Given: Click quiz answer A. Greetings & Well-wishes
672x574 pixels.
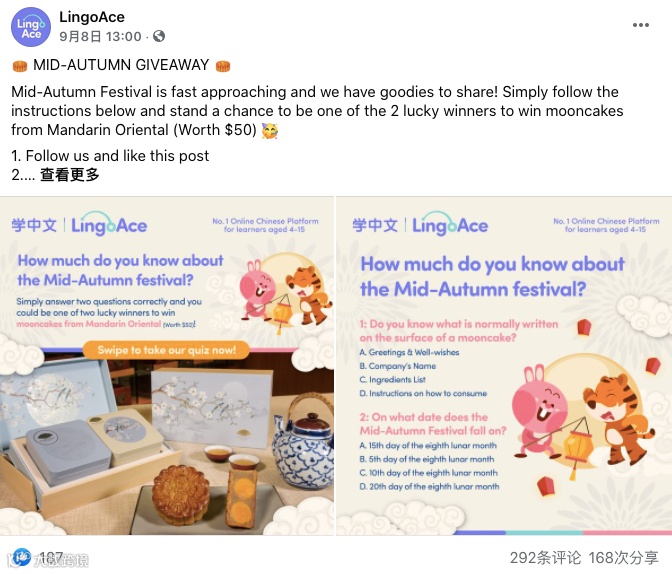Looking at the screenshot, I should pos(409,352).
